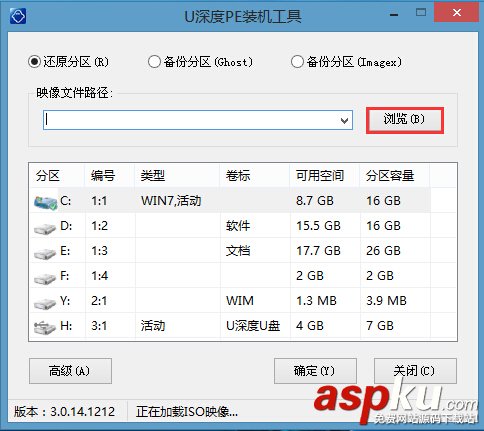Screen dimensions: 484x431
Task: Select the WIN7,活动 type cell
Action: (171, 201)
